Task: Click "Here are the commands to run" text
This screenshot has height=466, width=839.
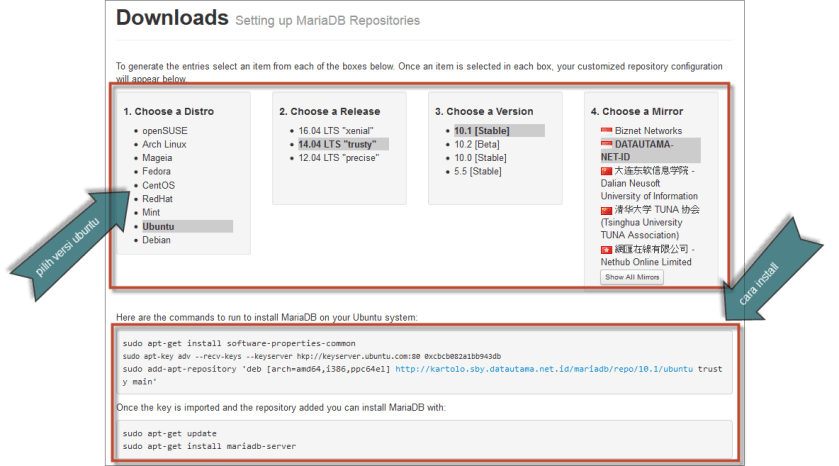Action: [x=267, y=317]
